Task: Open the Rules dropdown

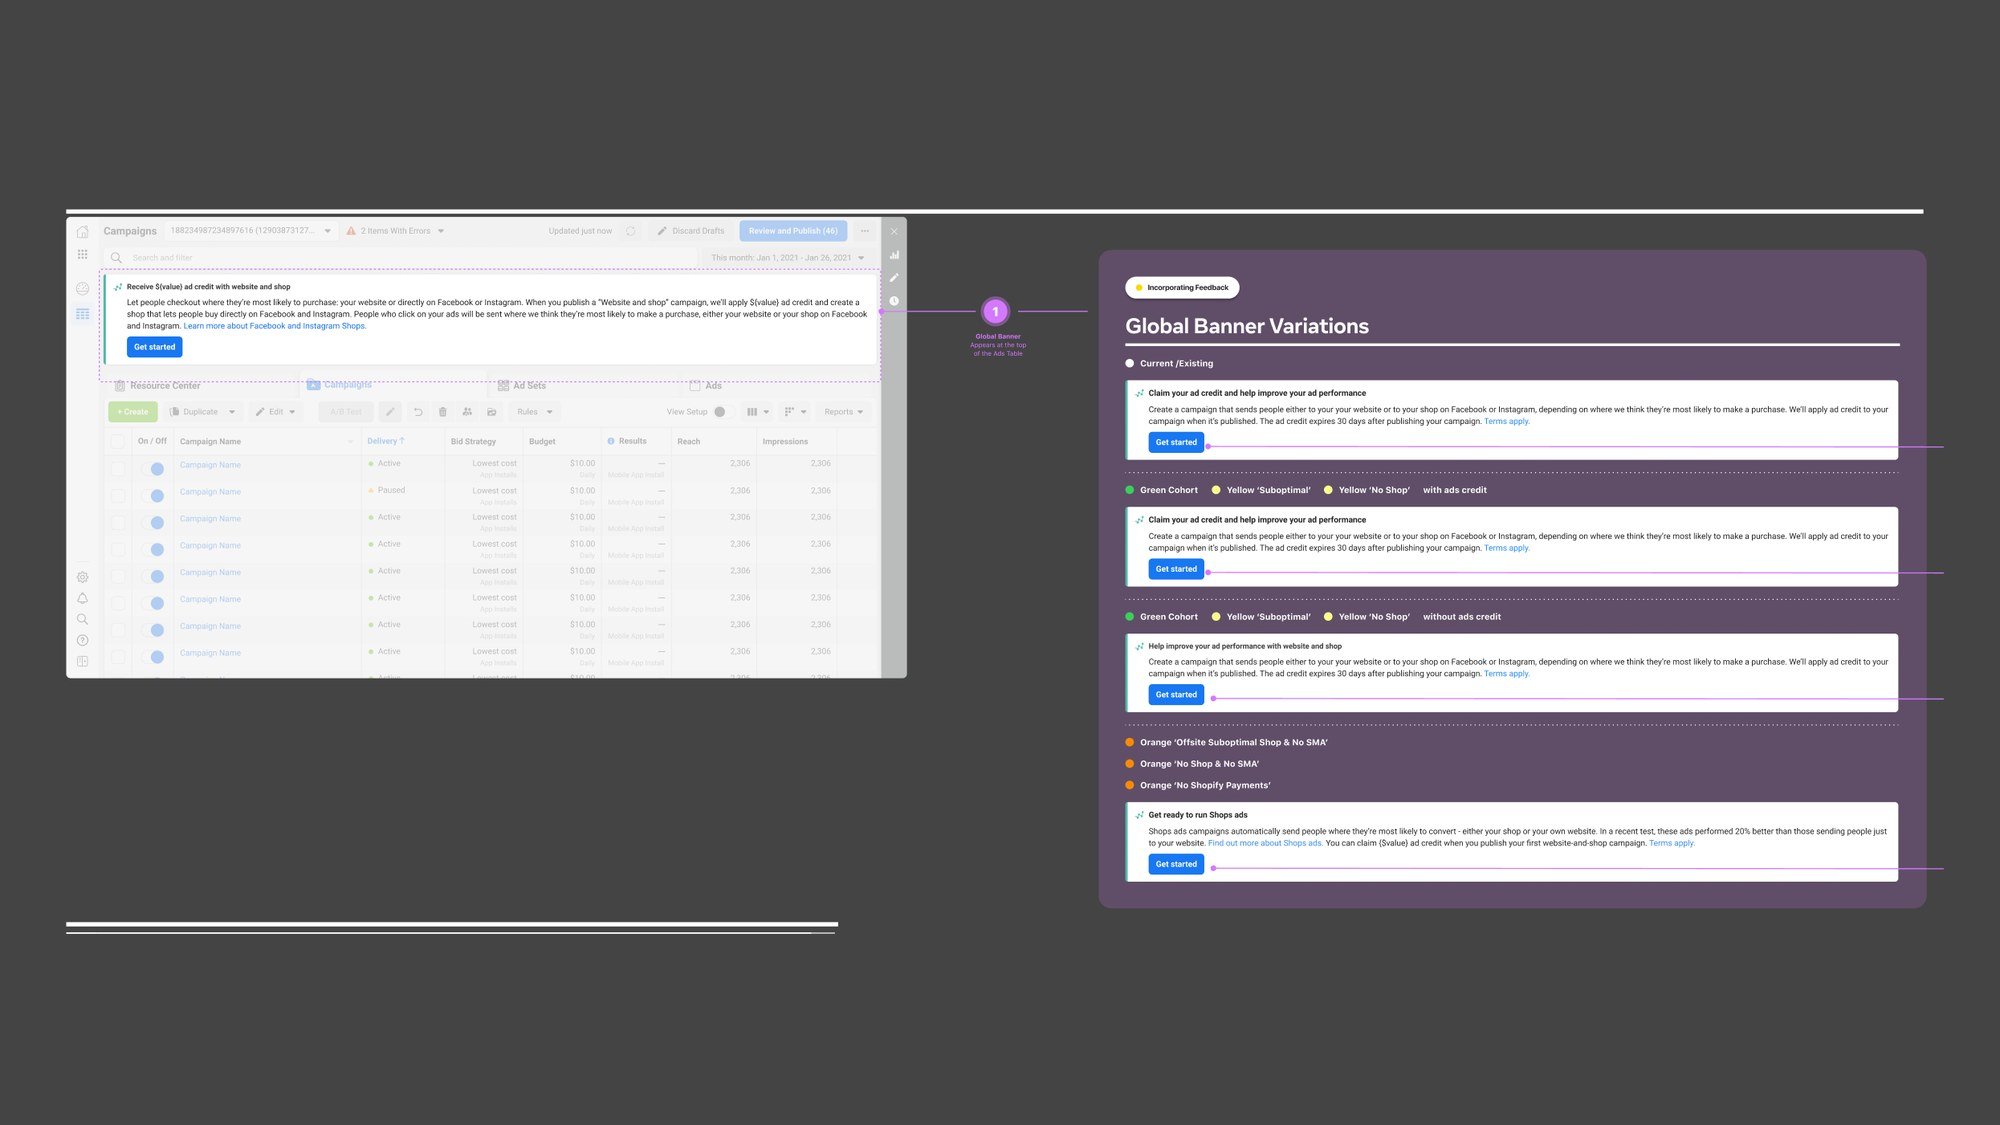Action: pyautogui.click(x=535, y=412)
